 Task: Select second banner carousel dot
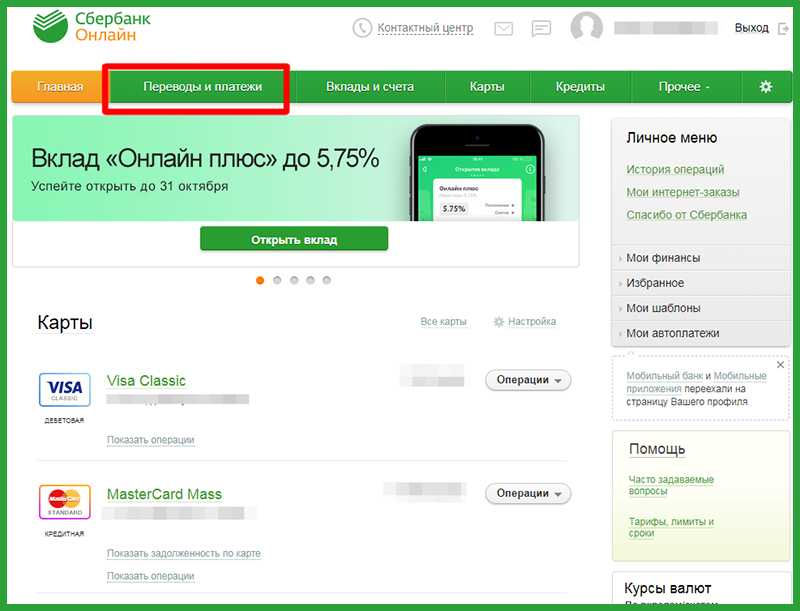coord(277,280)
